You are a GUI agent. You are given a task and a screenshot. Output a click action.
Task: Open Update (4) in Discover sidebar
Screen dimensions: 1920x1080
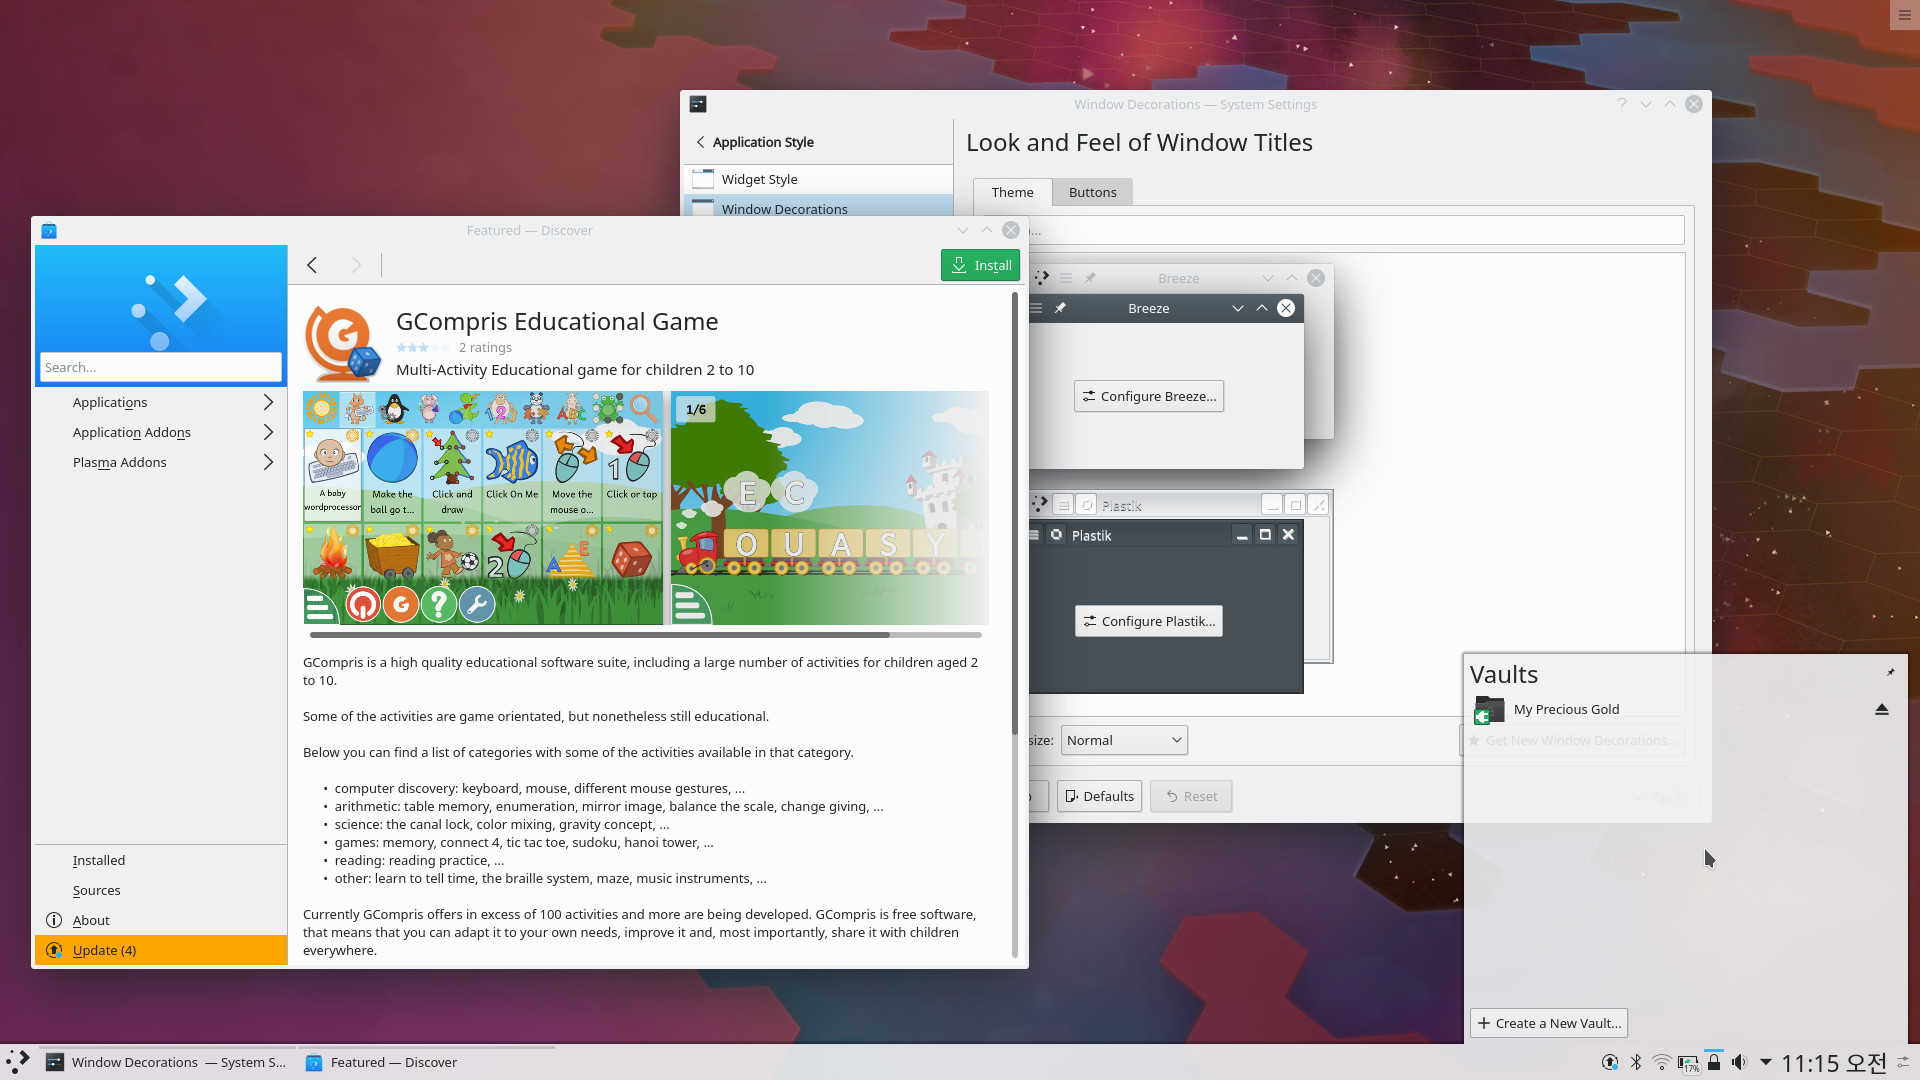[x=161, y=950]
